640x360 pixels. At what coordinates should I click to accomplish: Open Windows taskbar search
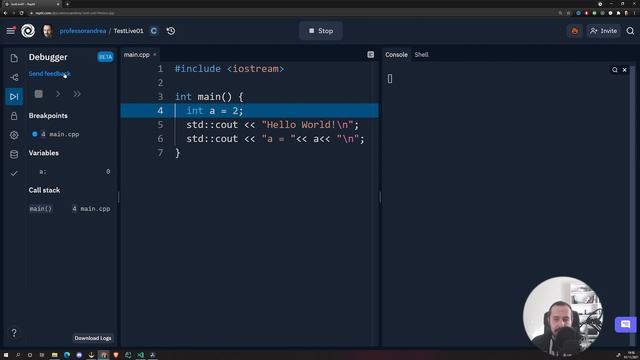click(x=18, y=355)
